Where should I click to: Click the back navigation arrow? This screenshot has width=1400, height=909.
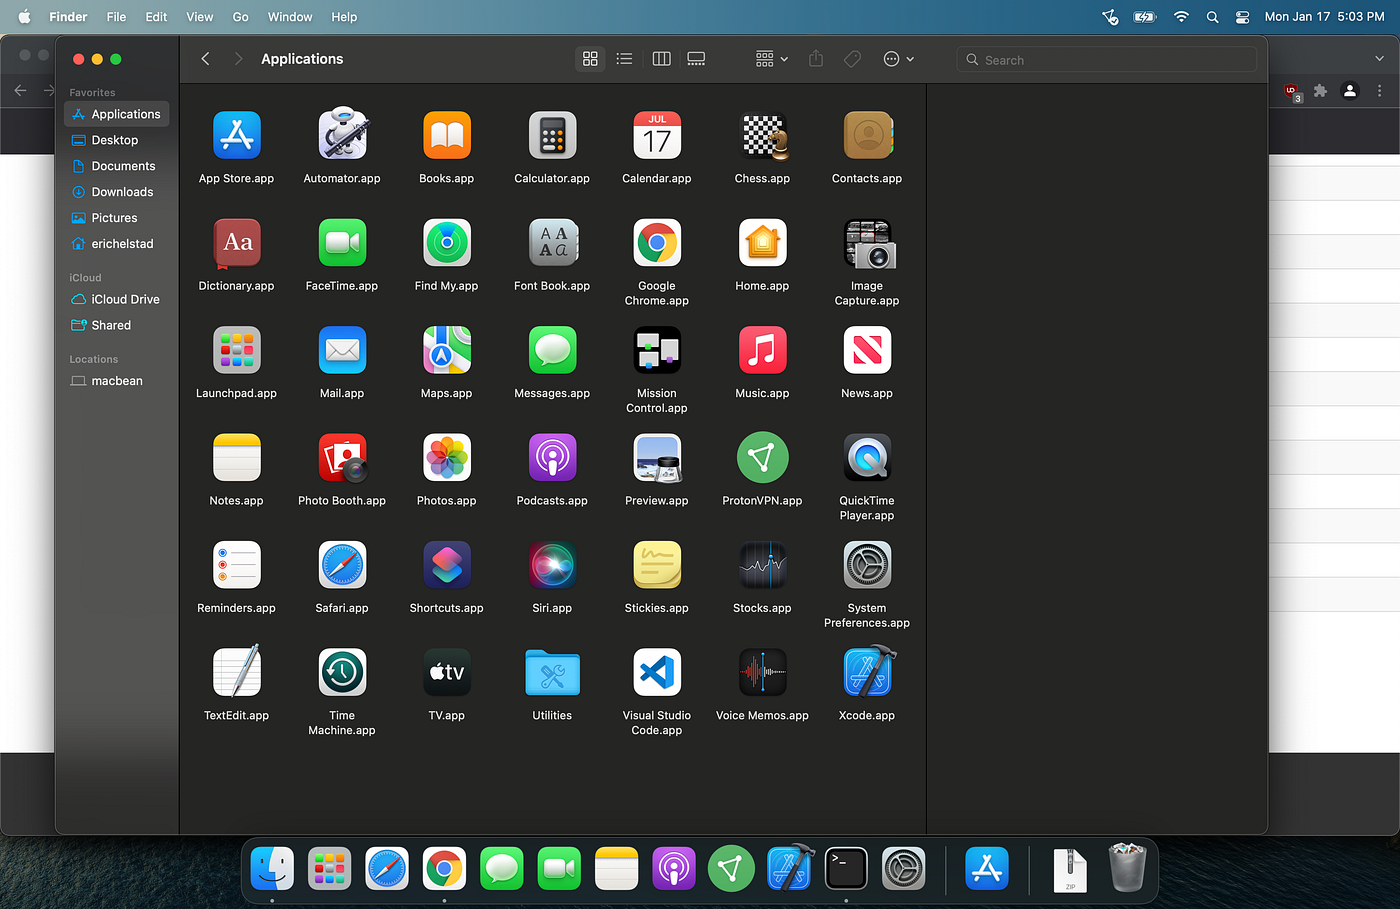(205, 58)
